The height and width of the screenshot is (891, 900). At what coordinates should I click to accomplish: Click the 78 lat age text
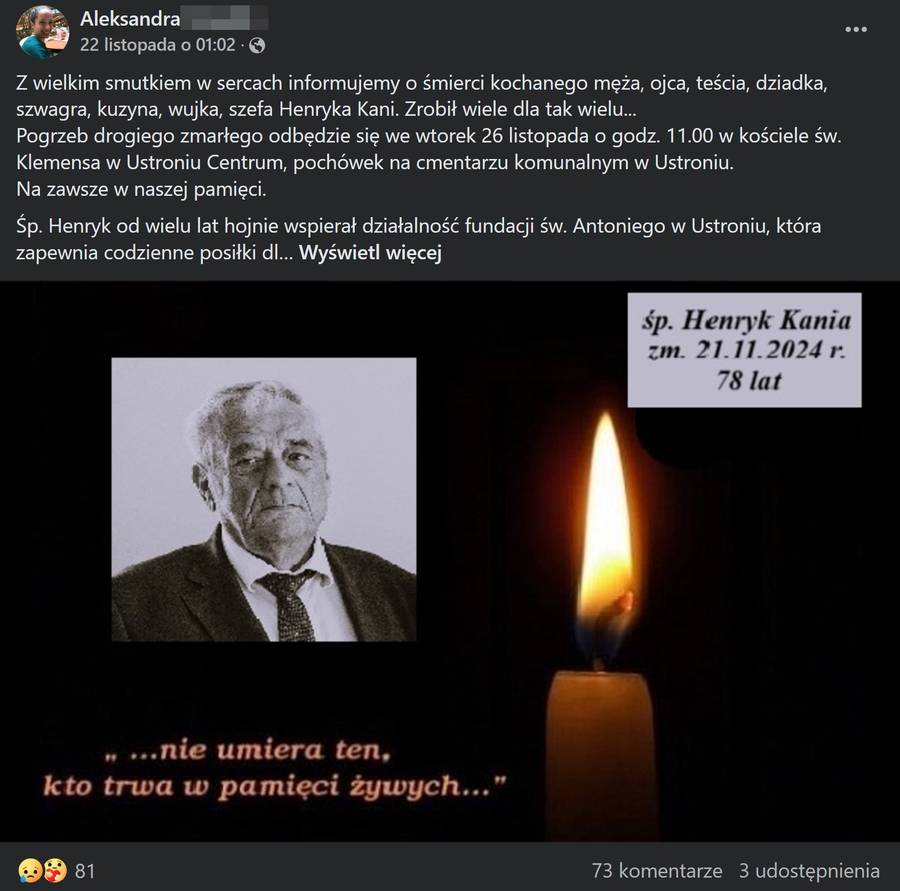748,380
